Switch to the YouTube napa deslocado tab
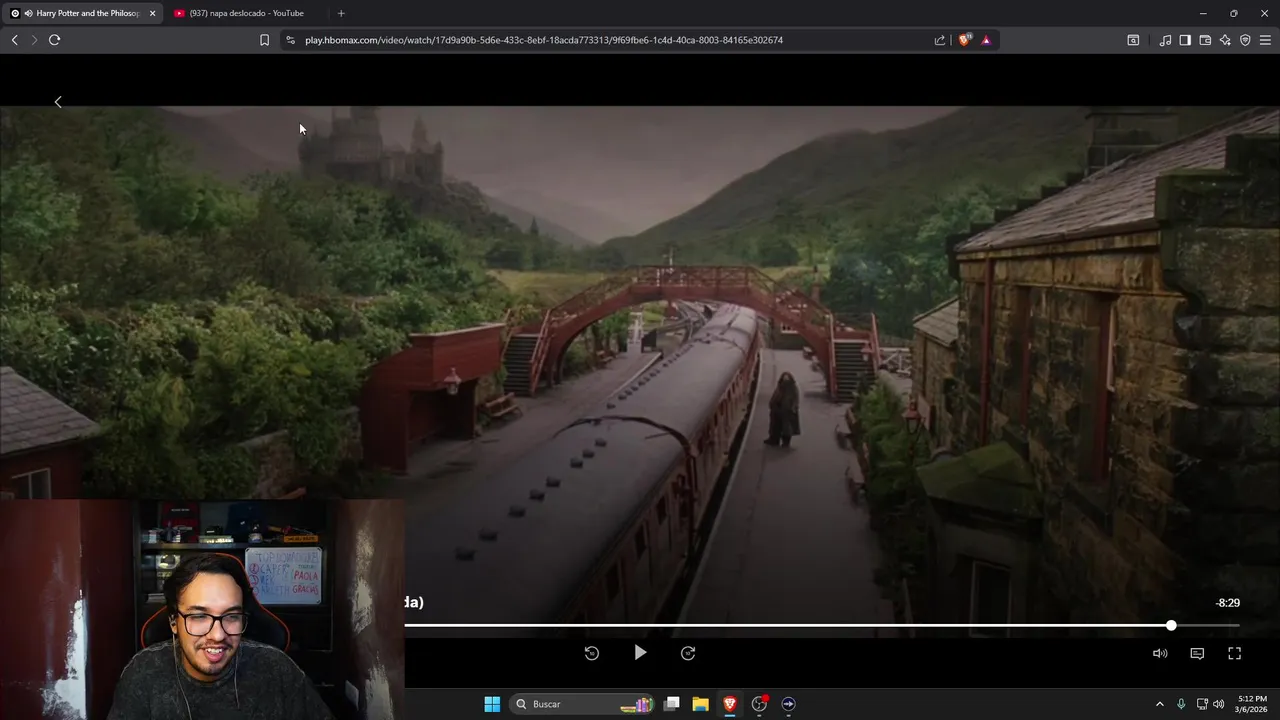This screenshot has height=720, width=1280. click(246, 13)
